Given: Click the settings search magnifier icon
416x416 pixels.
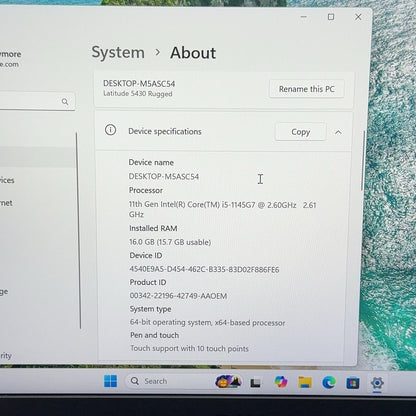Looking at the screenshot, I should tap(65, 102).
